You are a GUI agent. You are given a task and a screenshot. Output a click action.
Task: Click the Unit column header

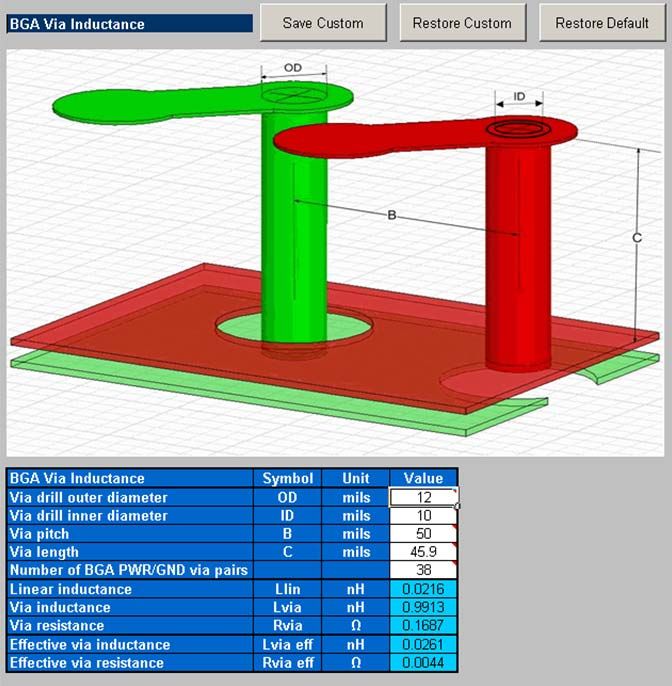click(356, 478)
